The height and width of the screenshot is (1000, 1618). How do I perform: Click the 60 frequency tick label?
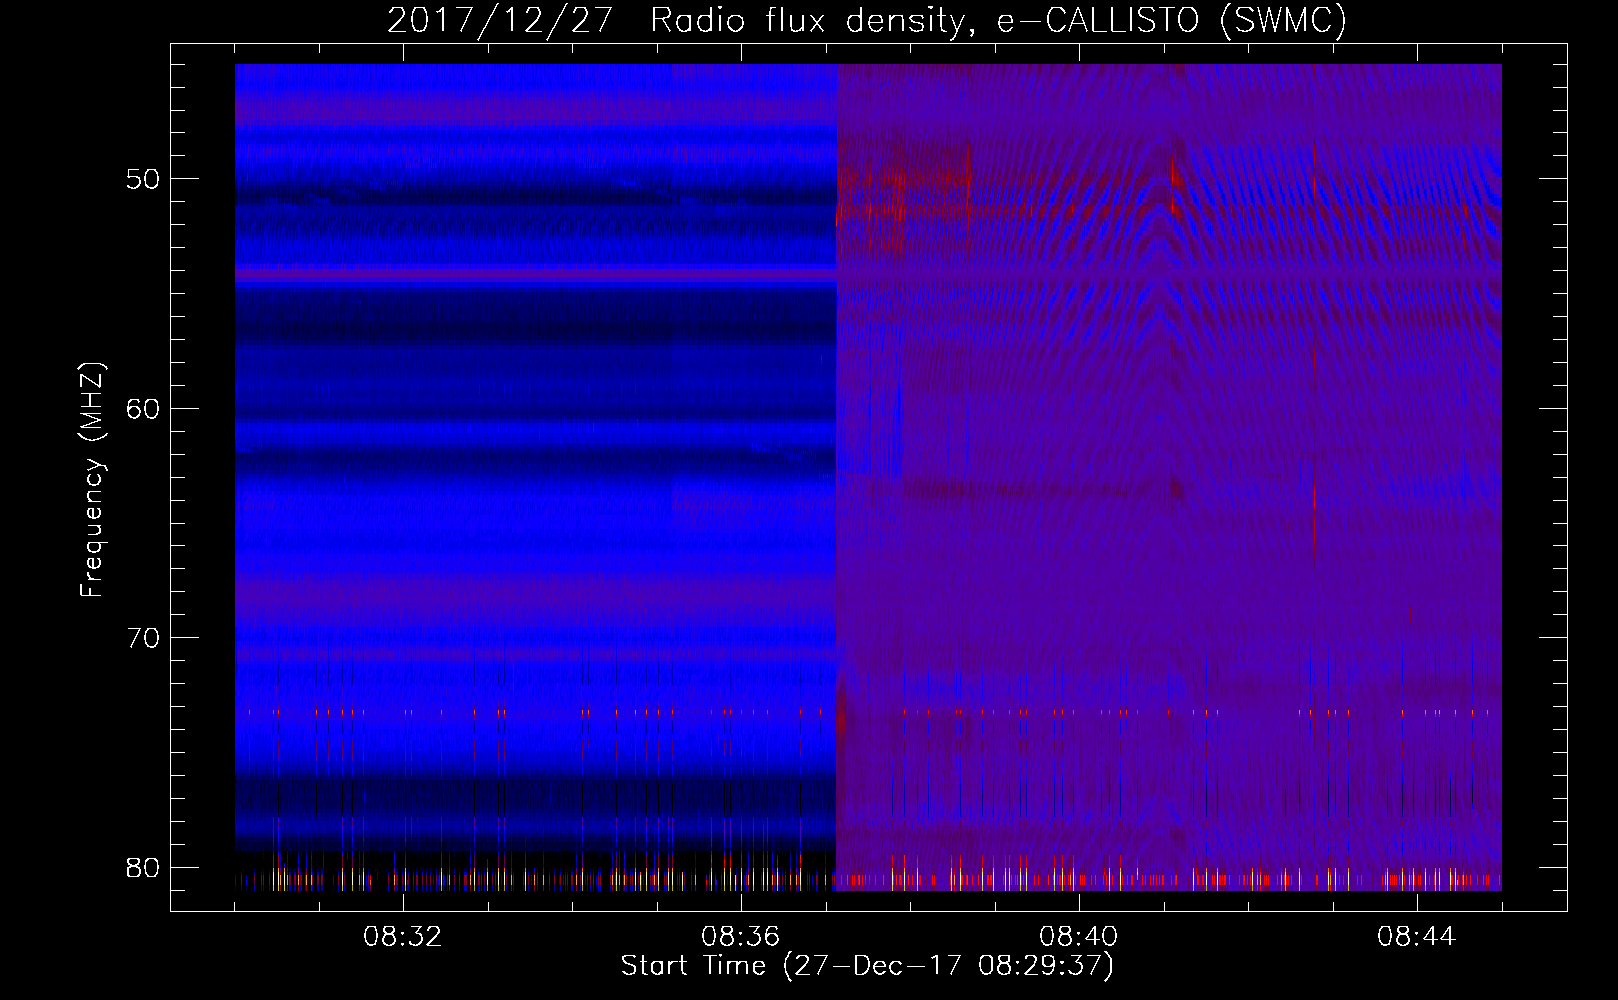tap(144, 409)
